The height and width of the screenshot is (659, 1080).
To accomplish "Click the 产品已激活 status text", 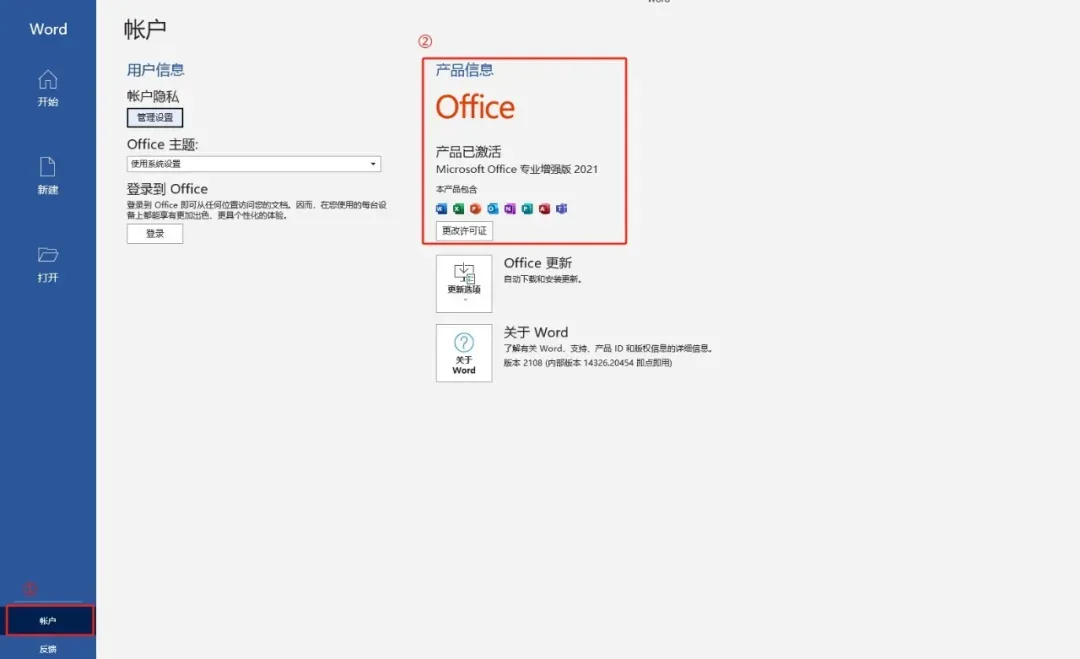I will (468, 151).
